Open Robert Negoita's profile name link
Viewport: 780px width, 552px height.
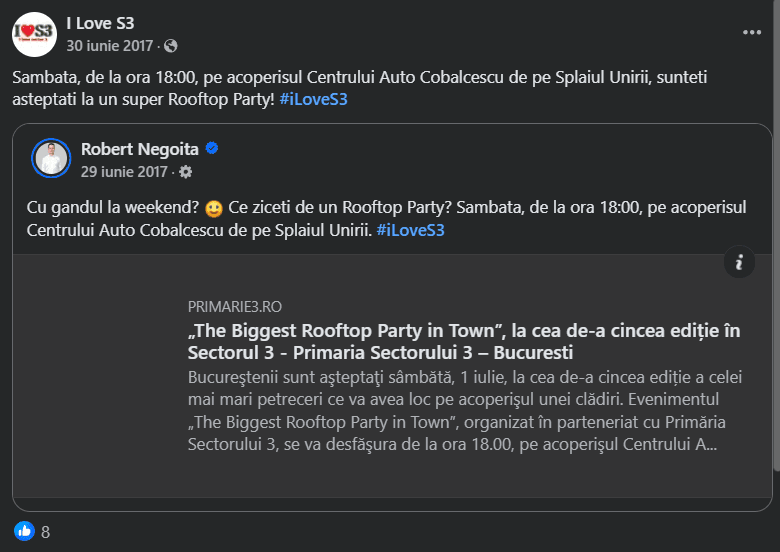tap(139, 149)
